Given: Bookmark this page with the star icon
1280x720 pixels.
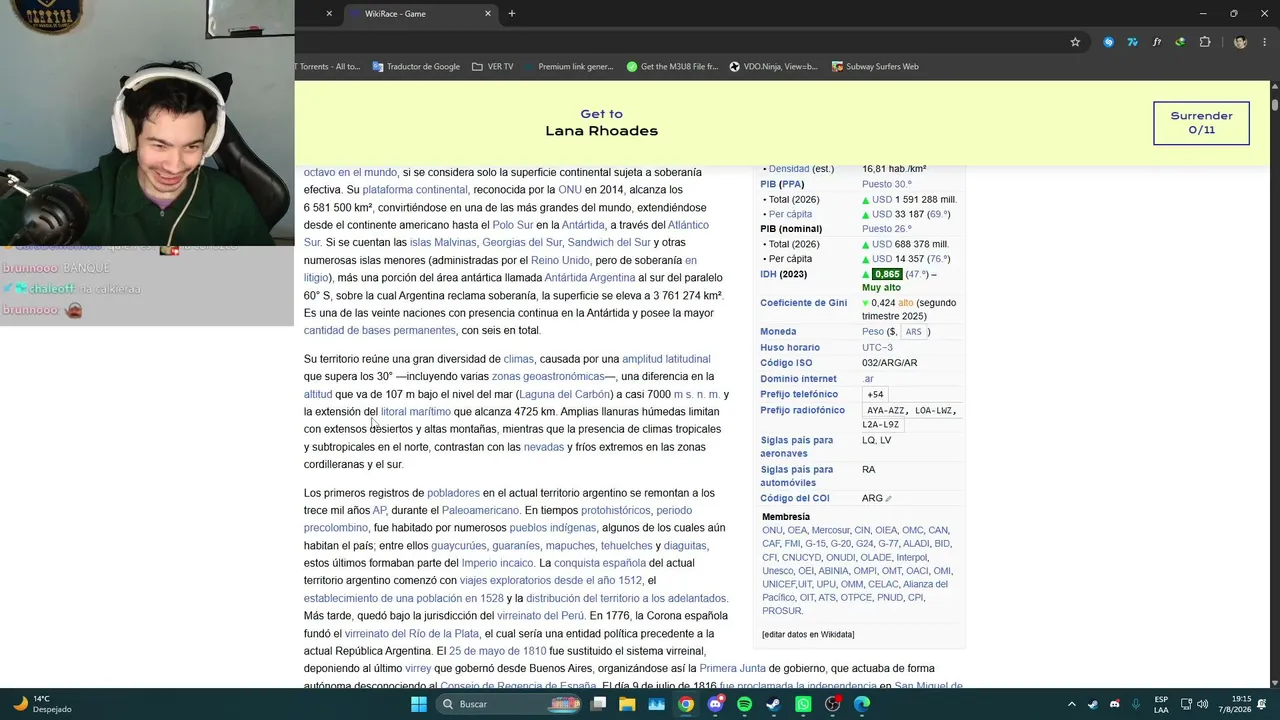Looking at the screenshot, I should coord(1075,42).
